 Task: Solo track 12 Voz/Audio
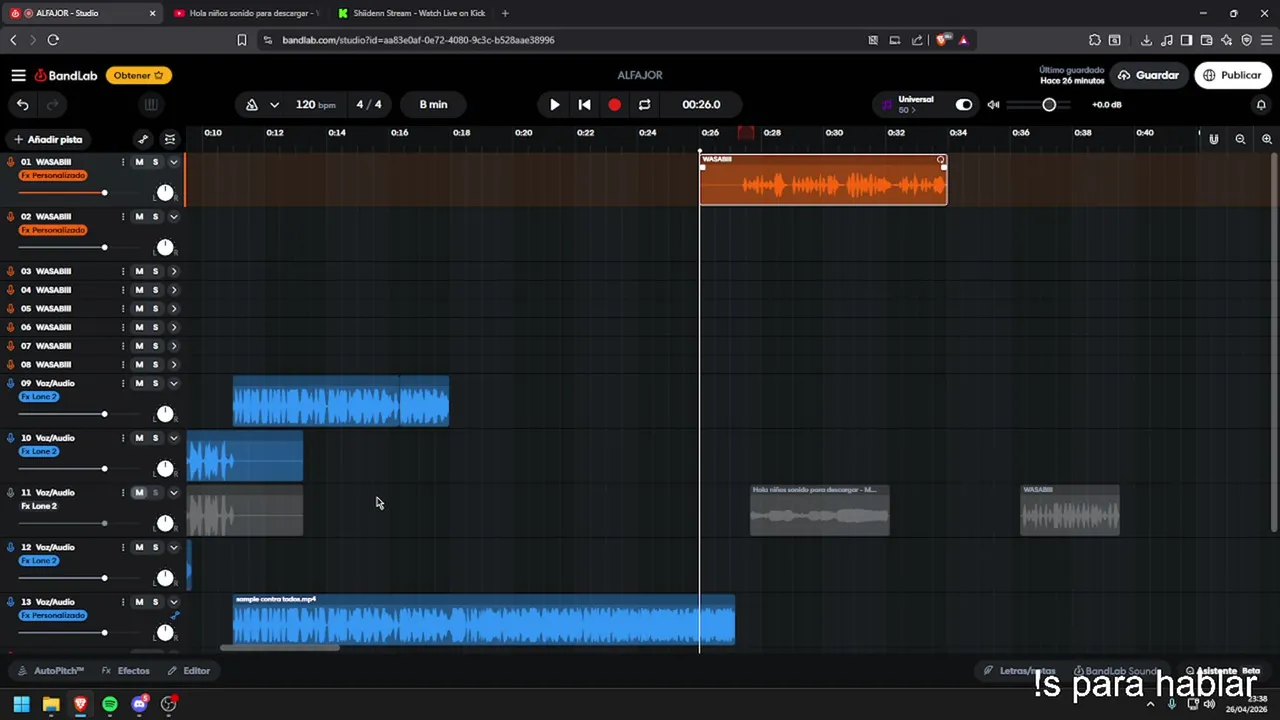click(x=155, y=547)
